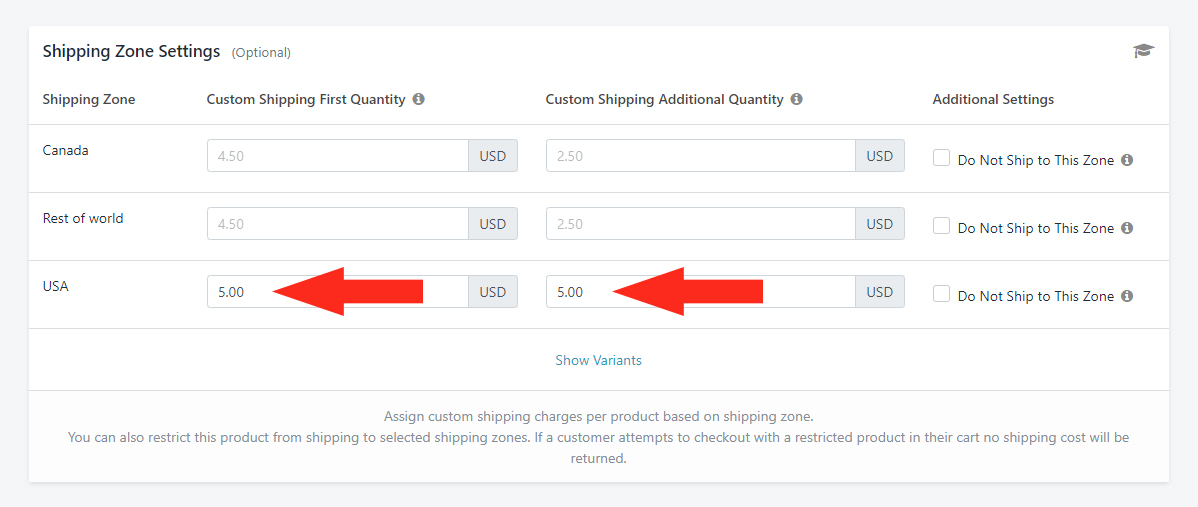
Task: Click info icon for Rest of world Do Not Ship
Action: (1127, 228)
